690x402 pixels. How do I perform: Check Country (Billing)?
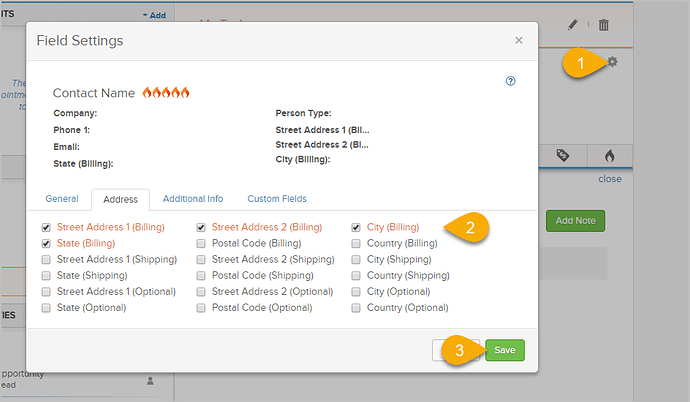pos(356,243)
